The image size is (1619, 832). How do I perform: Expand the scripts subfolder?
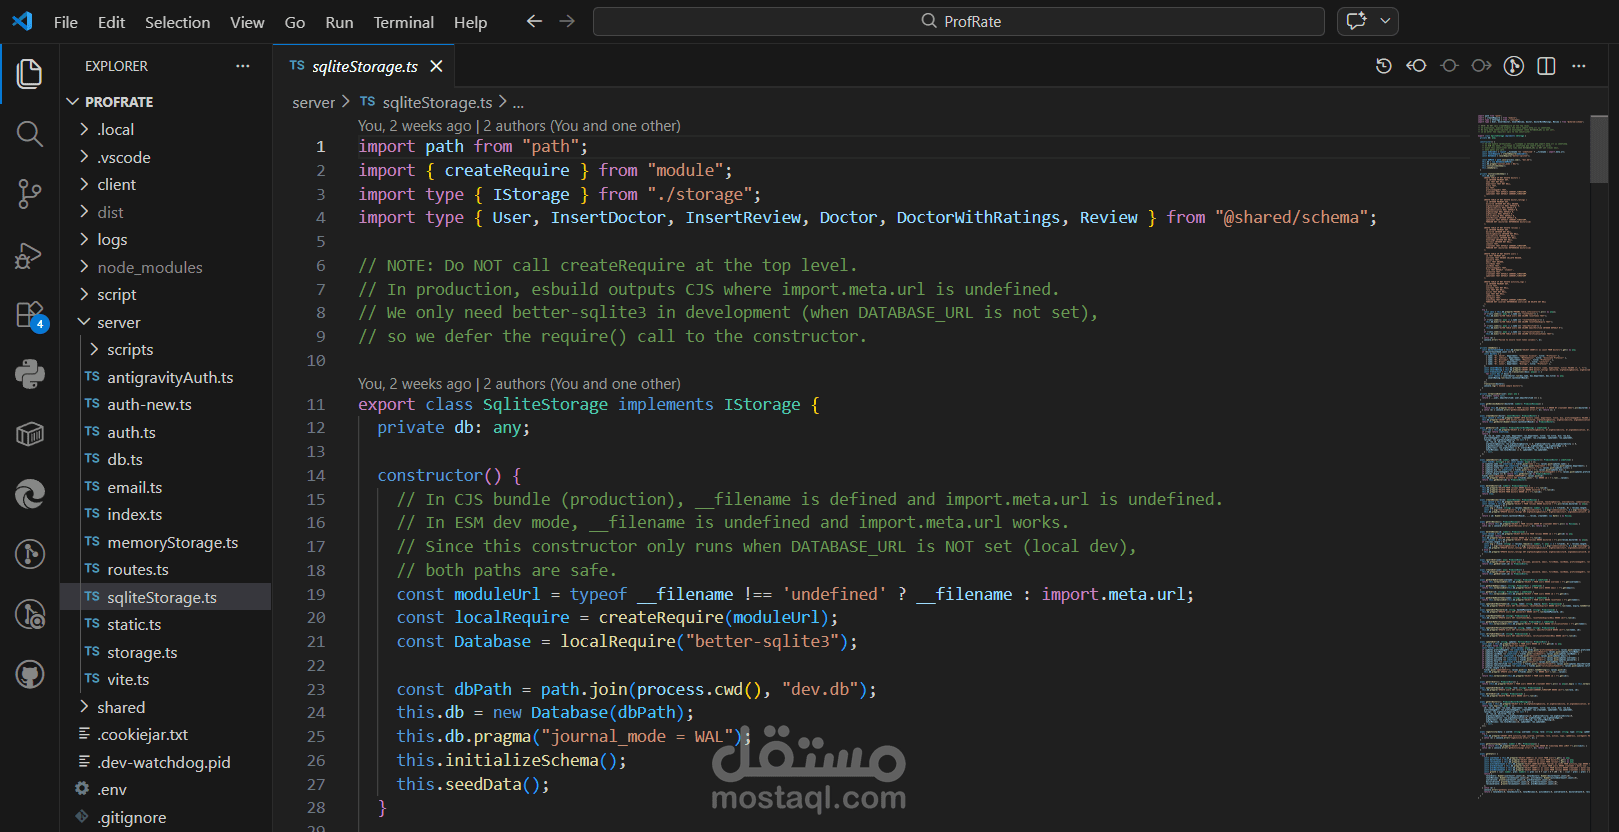pos(94,349)
